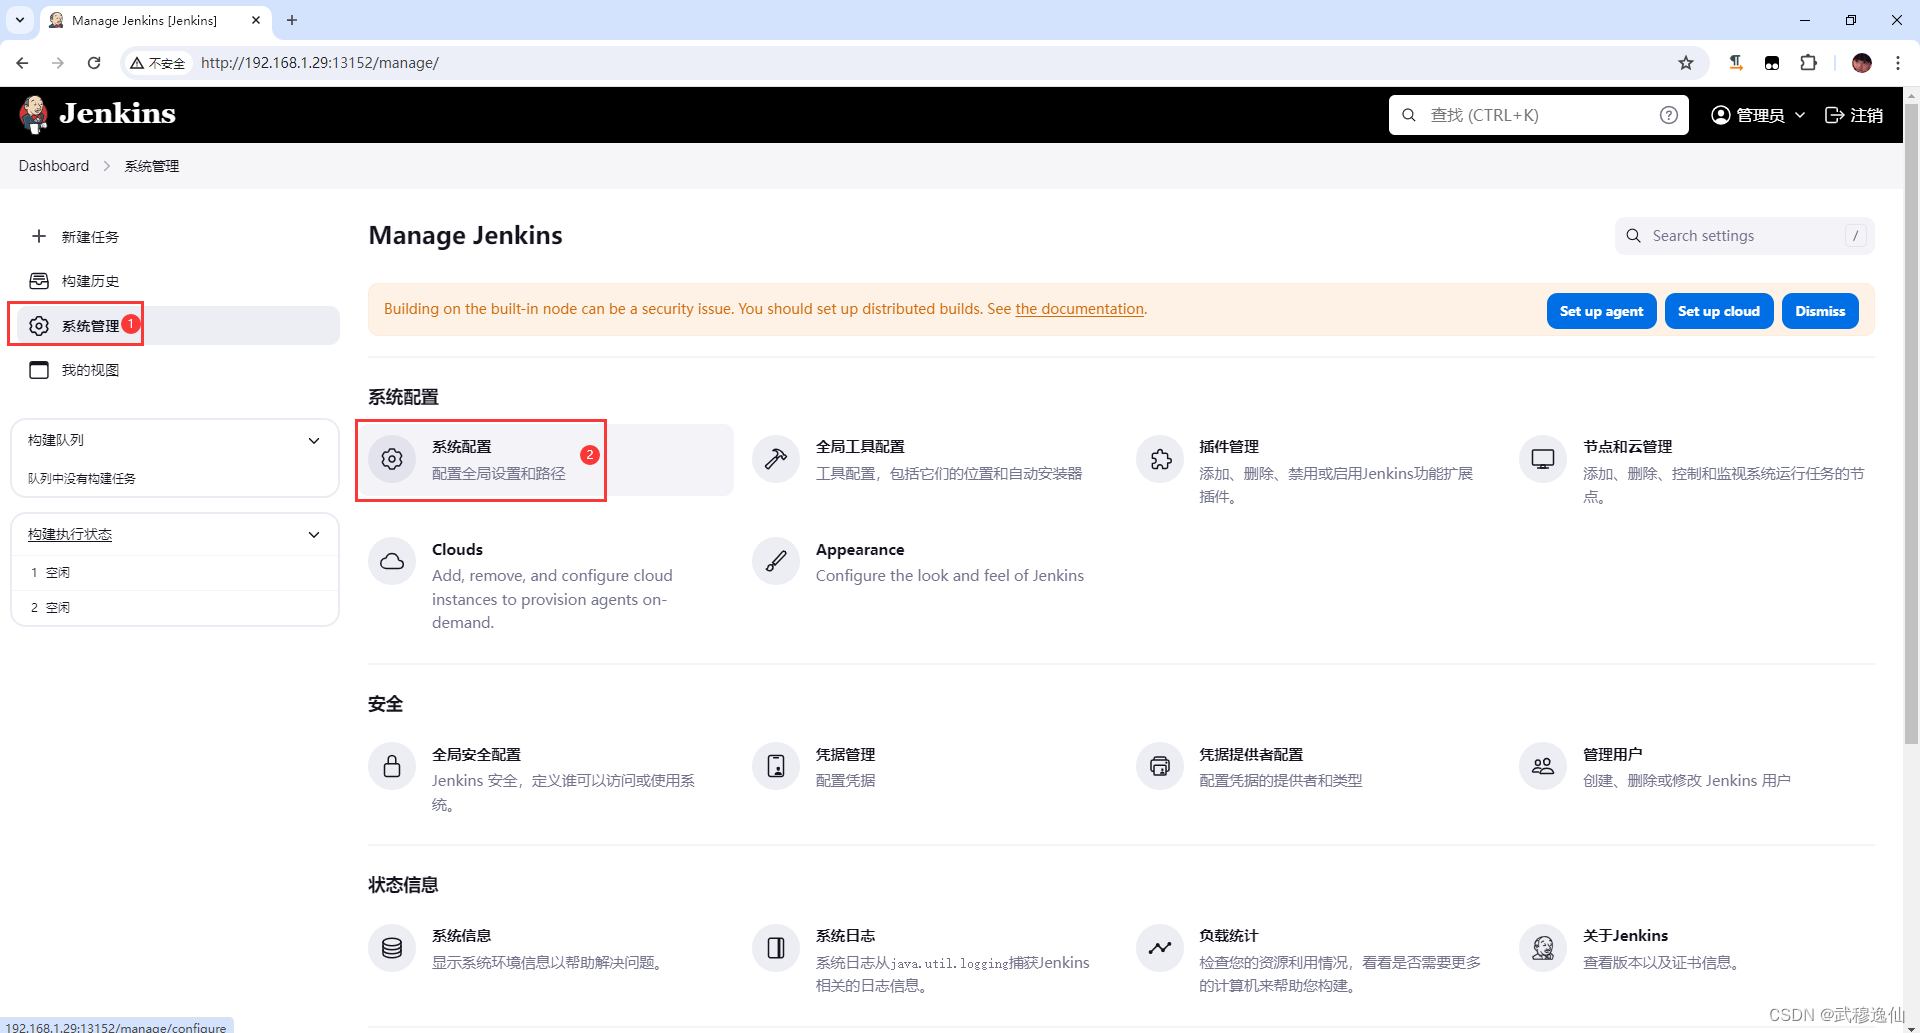The image size is (1920, 1033).
Task: Open the 全局安全配置 lock icon
Action: [x=392, y=766]
